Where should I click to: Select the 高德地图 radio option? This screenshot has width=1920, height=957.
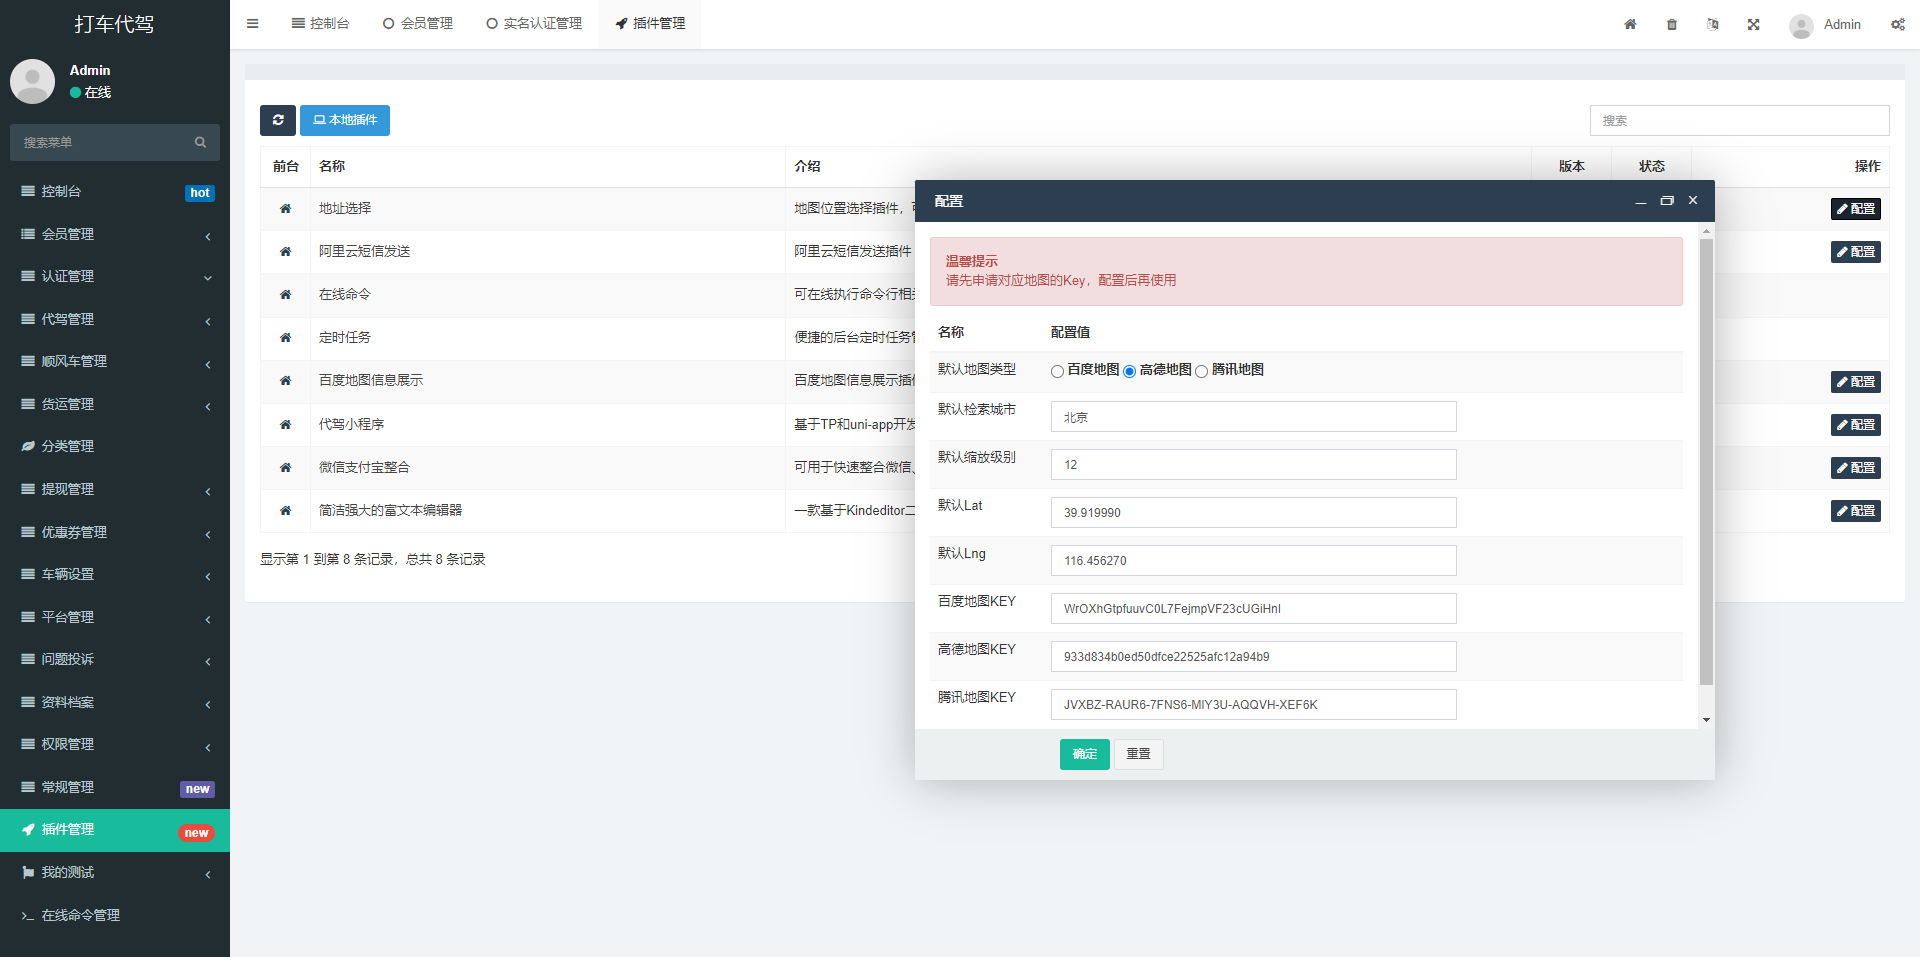click(1129, 371)
